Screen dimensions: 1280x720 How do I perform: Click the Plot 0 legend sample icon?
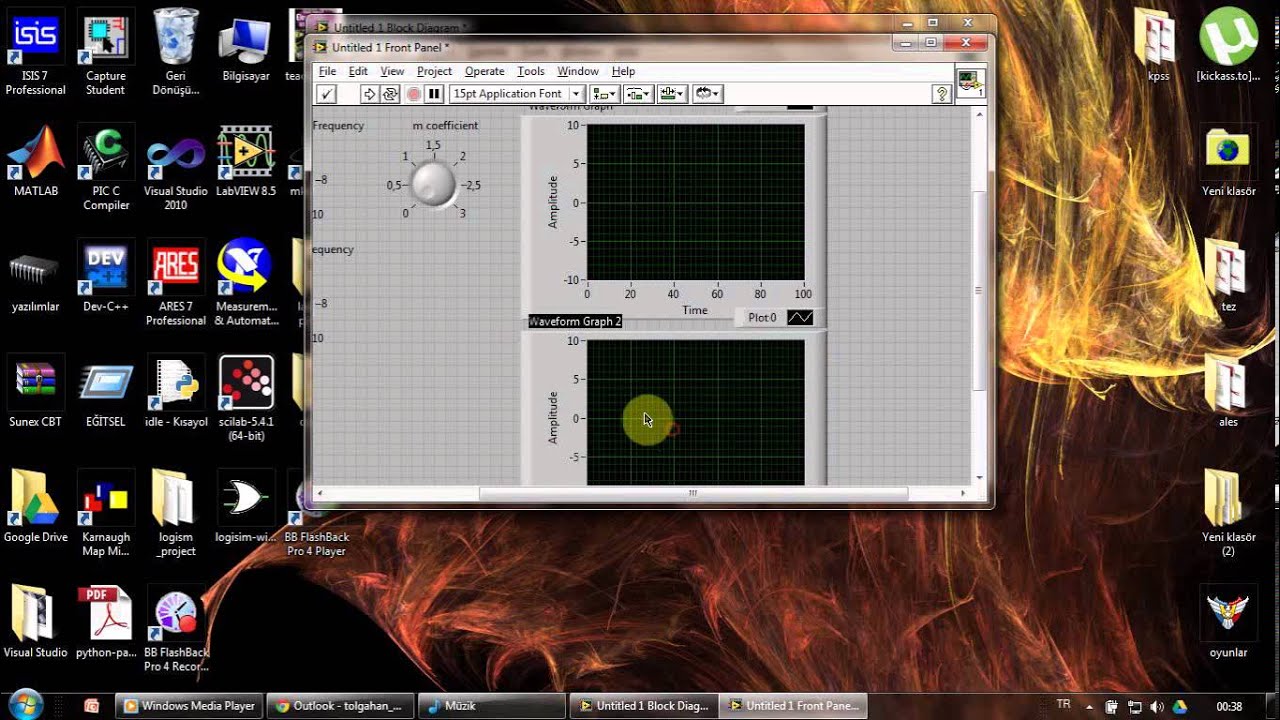[x=800, y=318]
